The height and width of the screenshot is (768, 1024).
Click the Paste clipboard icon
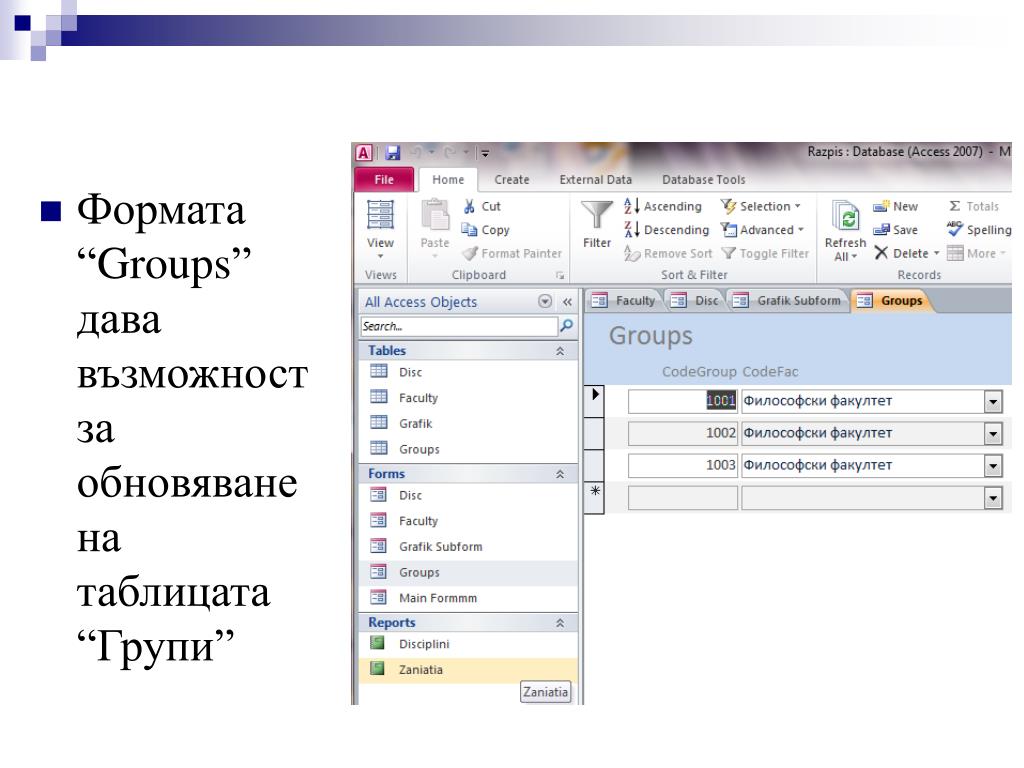pyautogui.click(x=435, y=216)
